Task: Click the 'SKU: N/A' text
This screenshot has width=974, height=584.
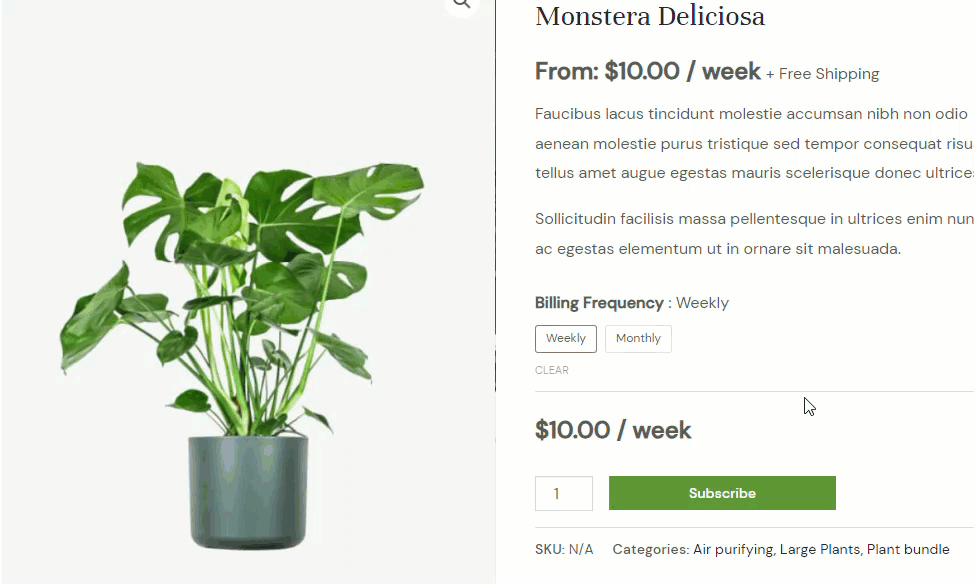Action: [x=564, y=549]
